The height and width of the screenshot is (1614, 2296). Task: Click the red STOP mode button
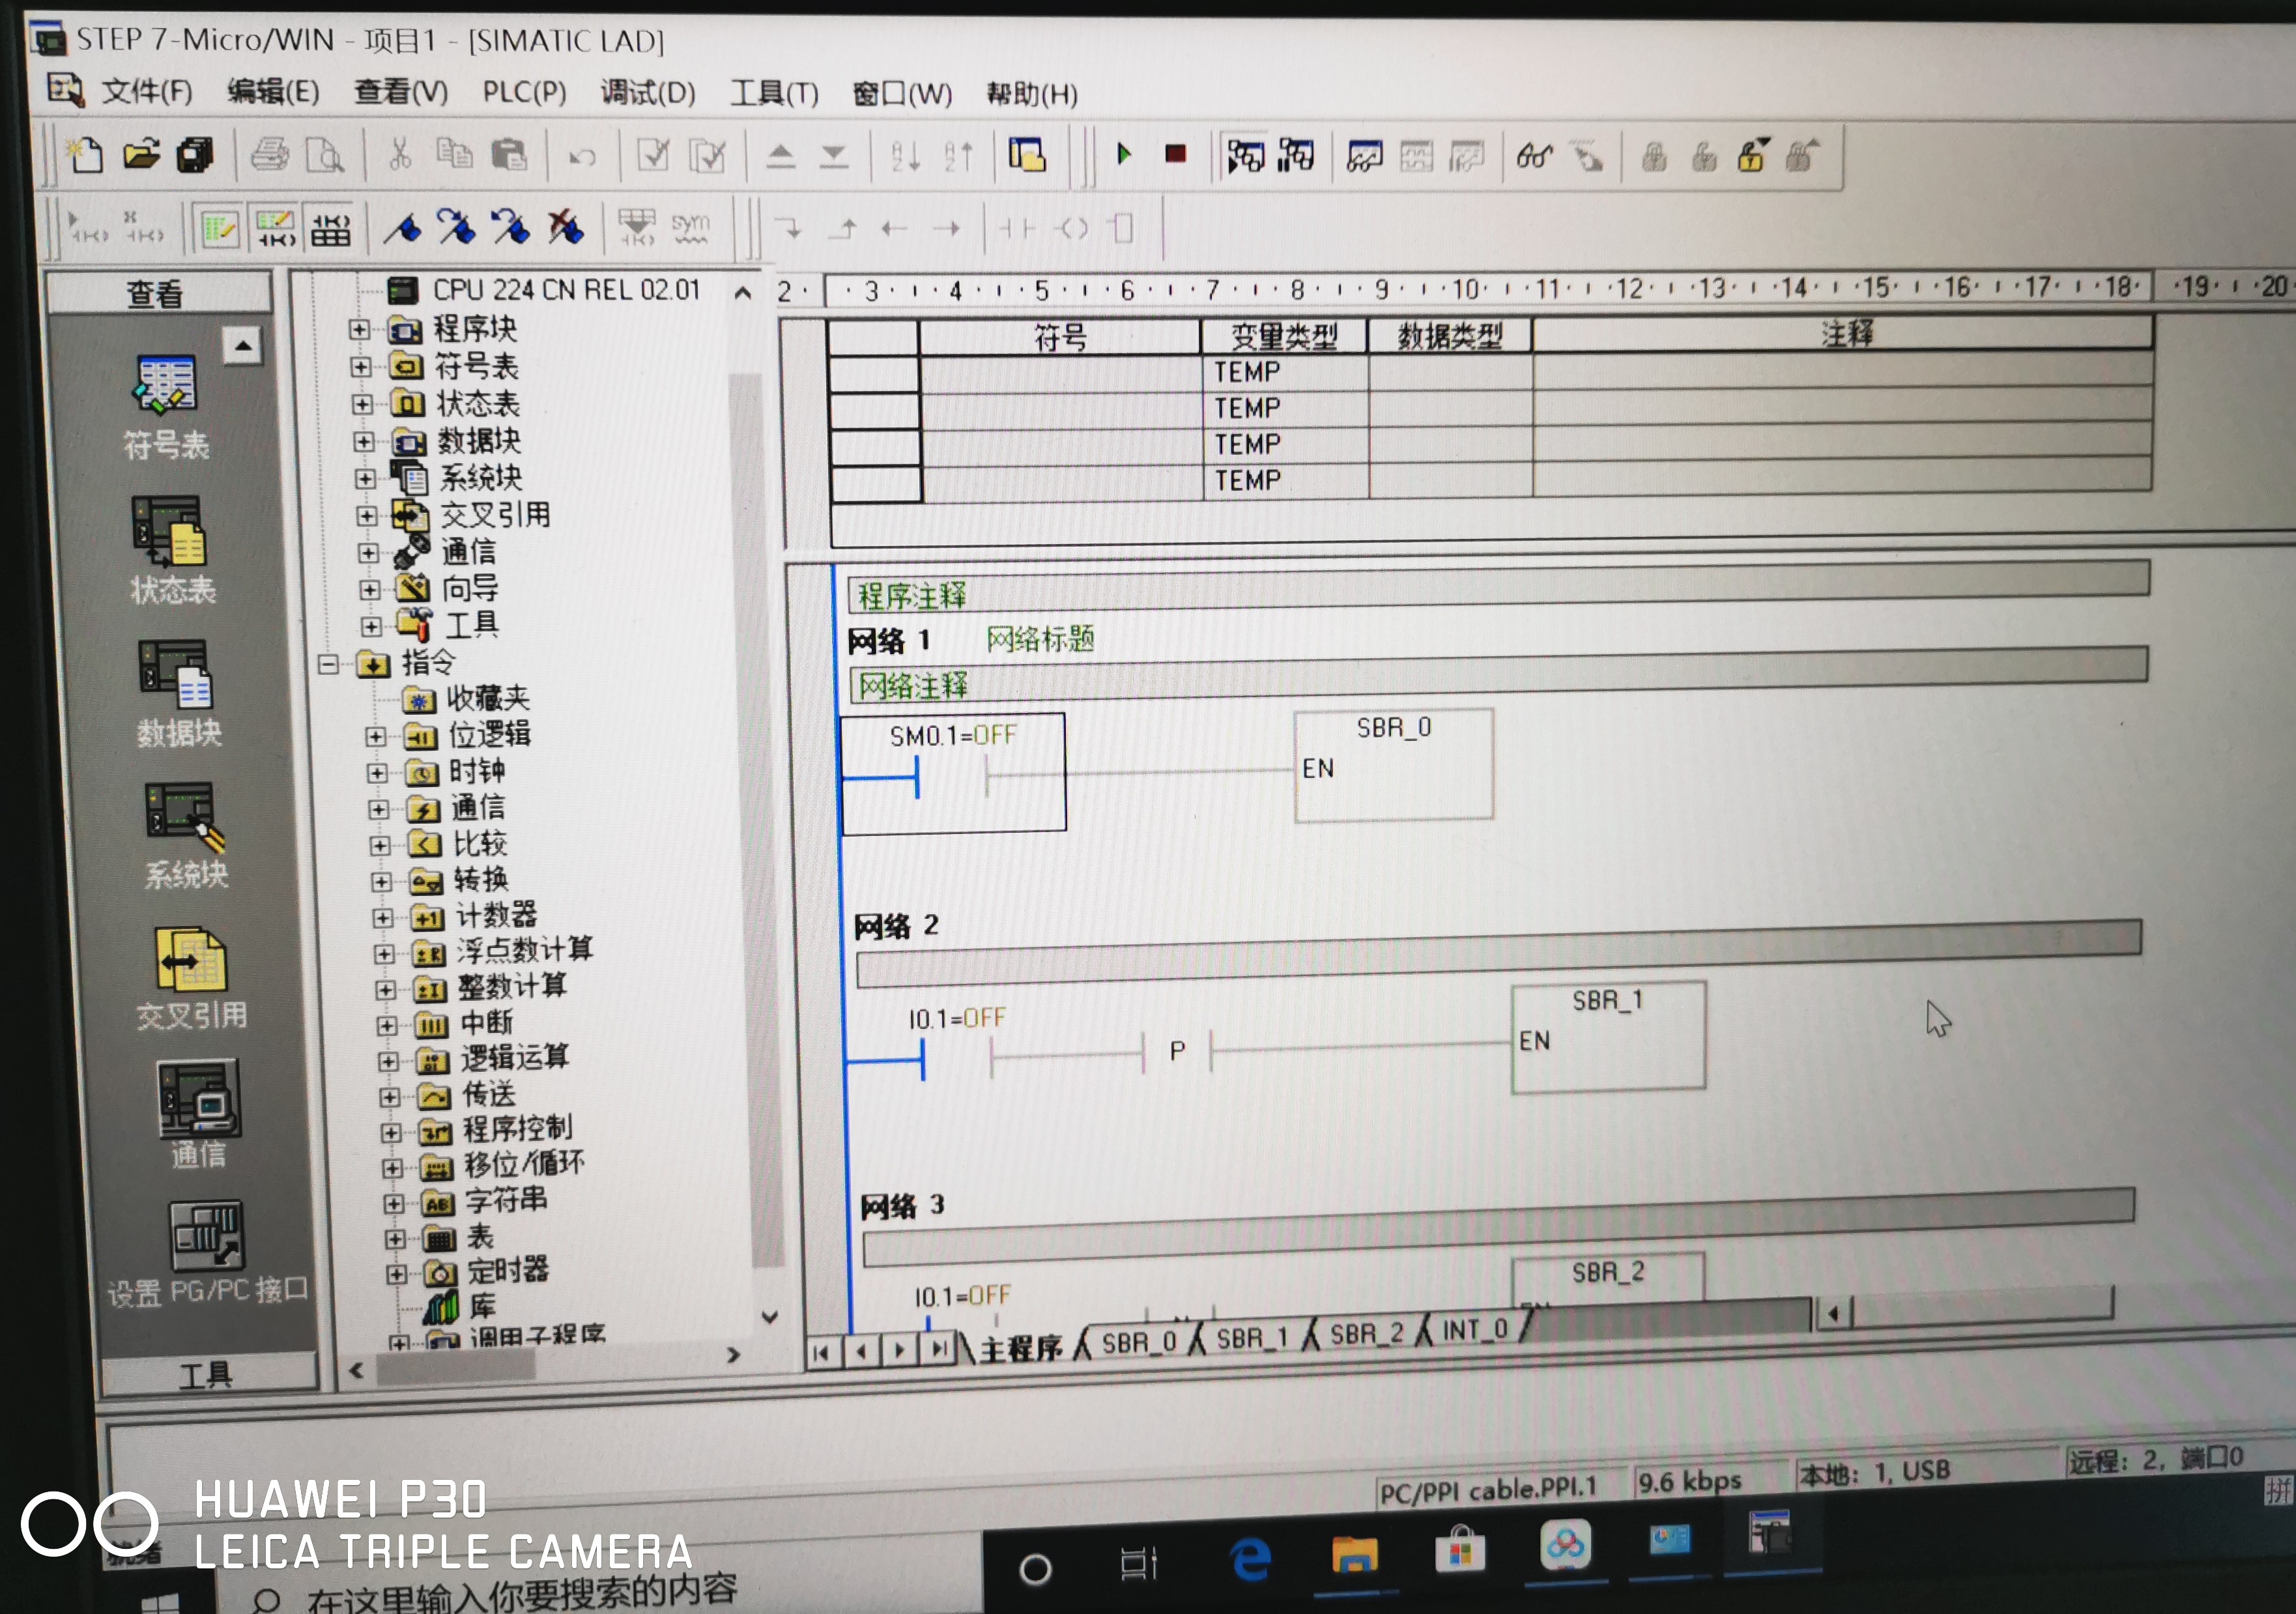(x=1175, y=154)
